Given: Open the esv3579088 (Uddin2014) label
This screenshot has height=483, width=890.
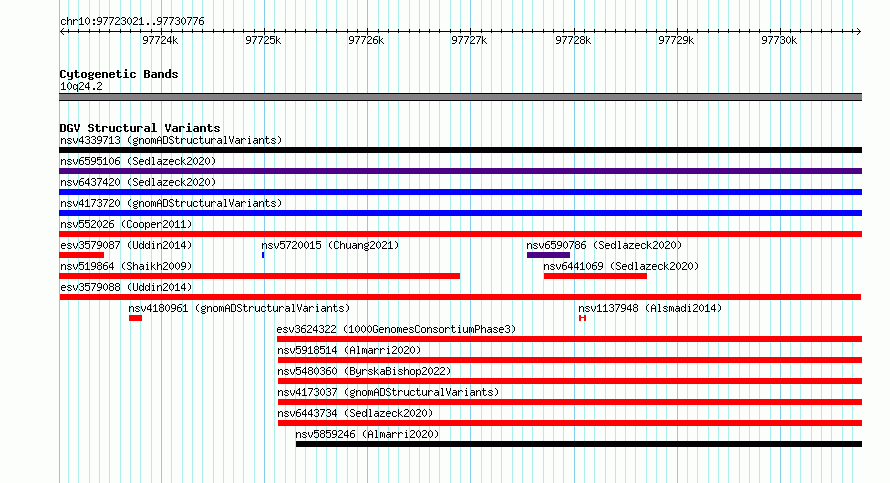Looking at the screenshot, I should pyautogui.click(x=126, y=287).
